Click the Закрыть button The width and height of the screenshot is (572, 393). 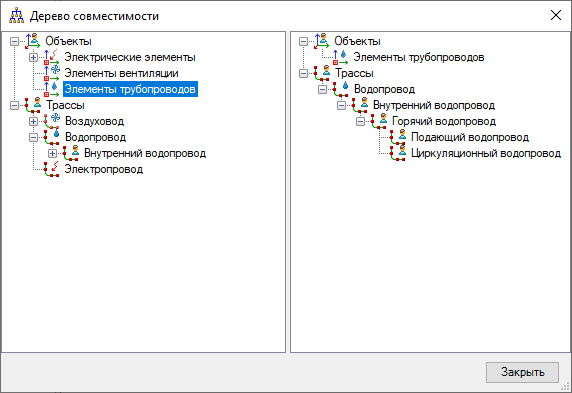click(522, 372)
